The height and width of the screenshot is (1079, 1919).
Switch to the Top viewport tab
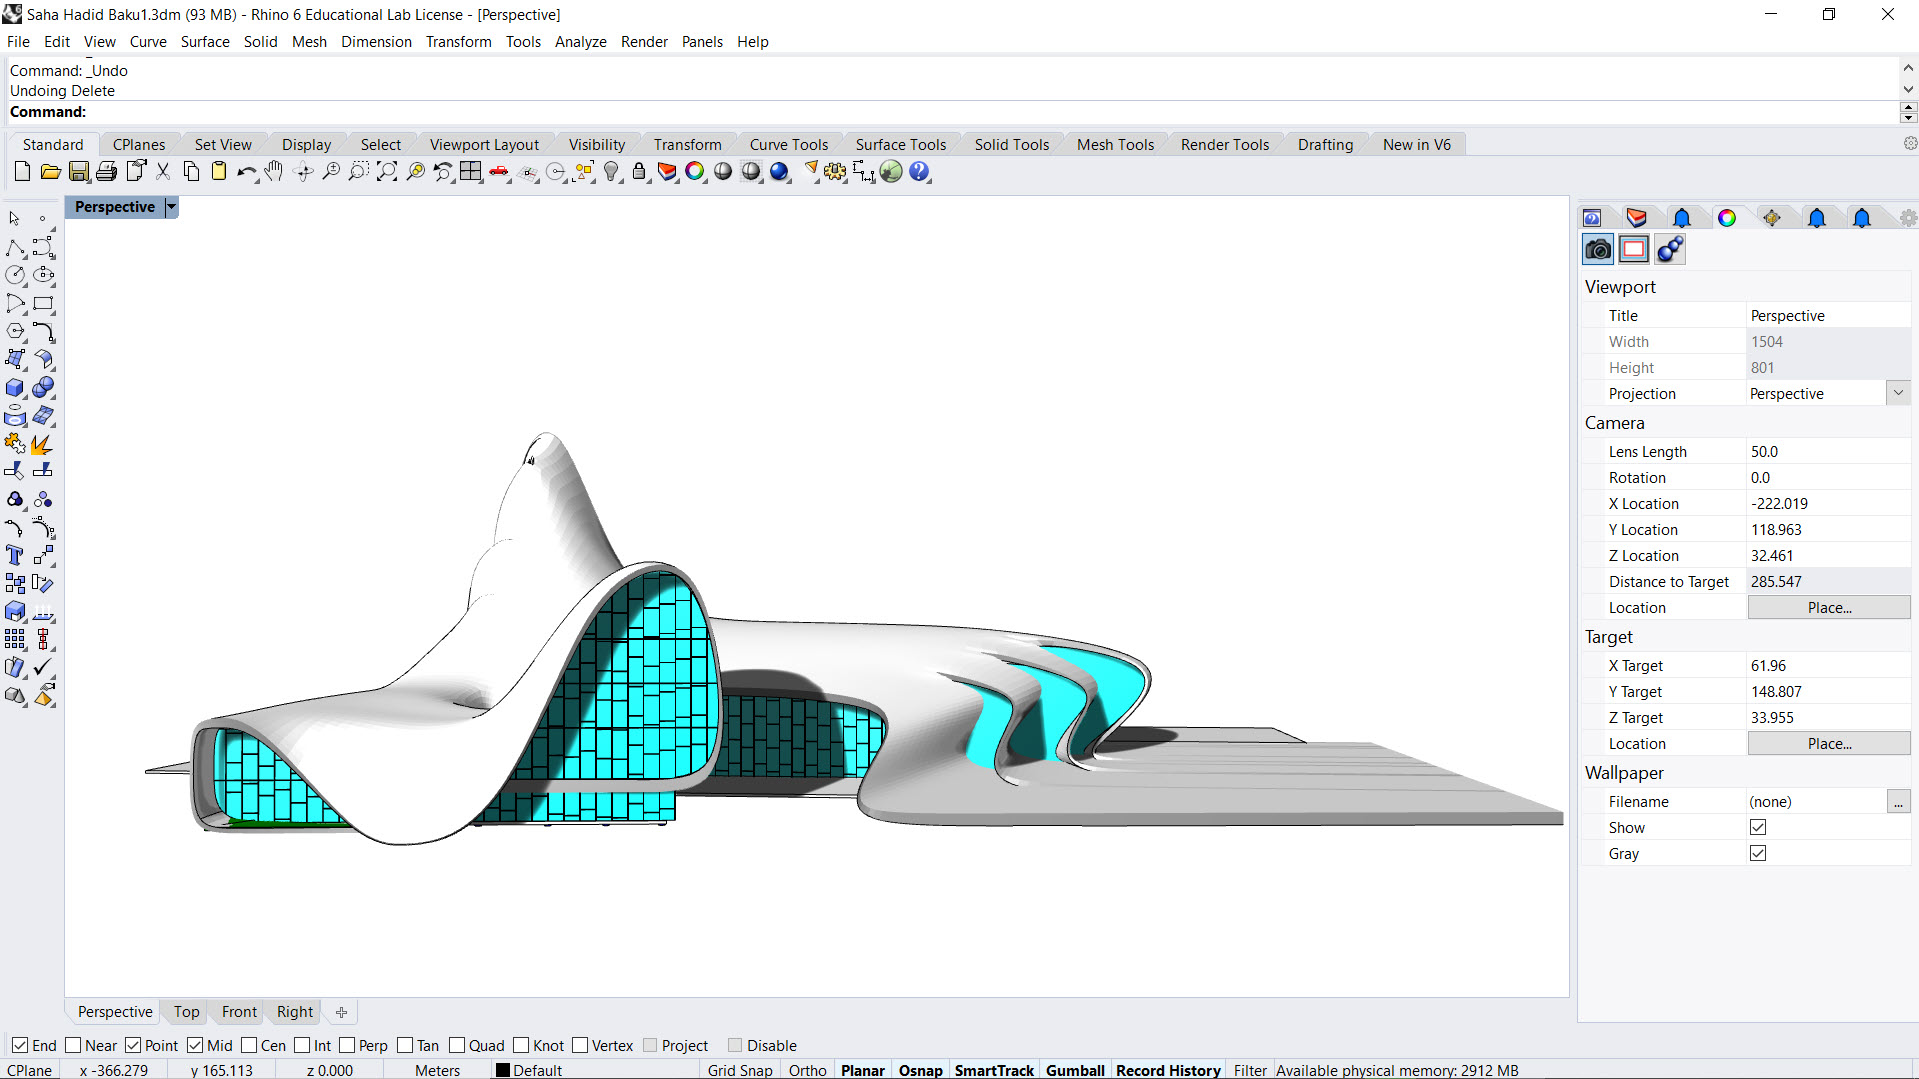point(186,1011)
